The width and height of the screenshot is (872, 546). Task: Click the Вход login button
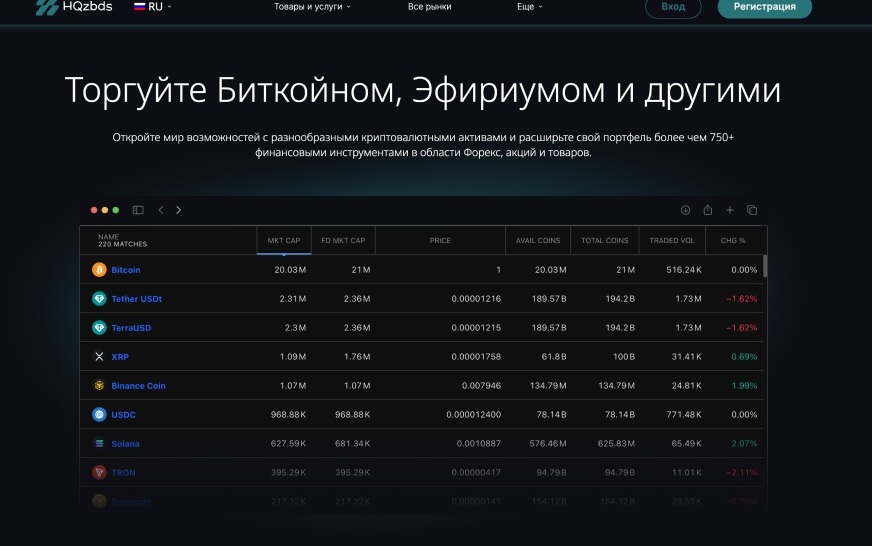673,7
